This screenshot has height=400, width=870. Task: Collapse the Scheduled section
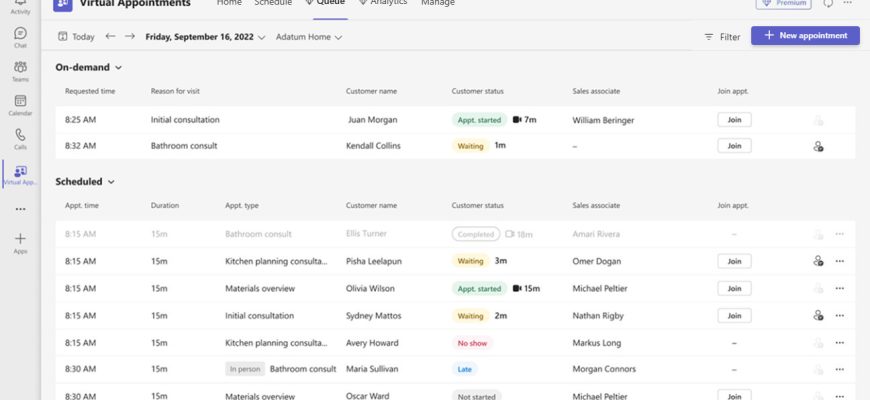tap(85, 181)
